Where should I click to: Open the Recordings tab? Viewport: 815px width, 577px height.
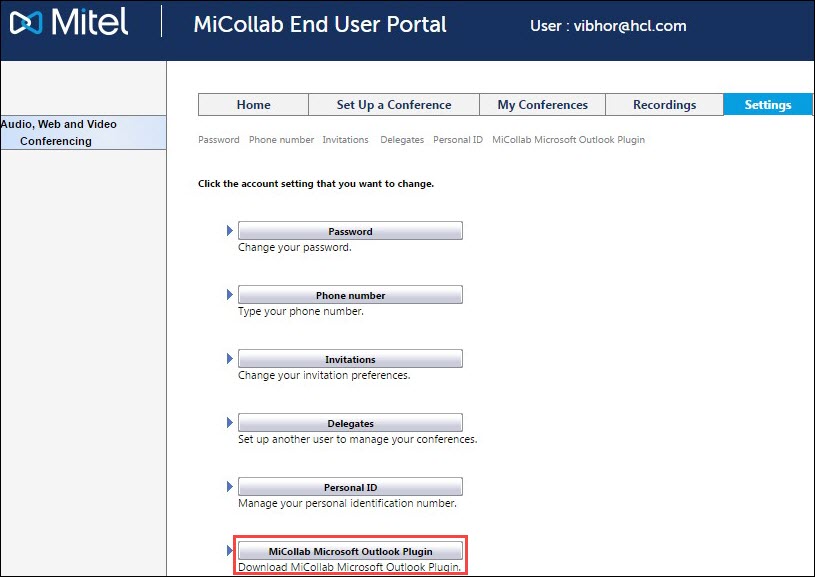pyautogui.click(x=664, y=104)
